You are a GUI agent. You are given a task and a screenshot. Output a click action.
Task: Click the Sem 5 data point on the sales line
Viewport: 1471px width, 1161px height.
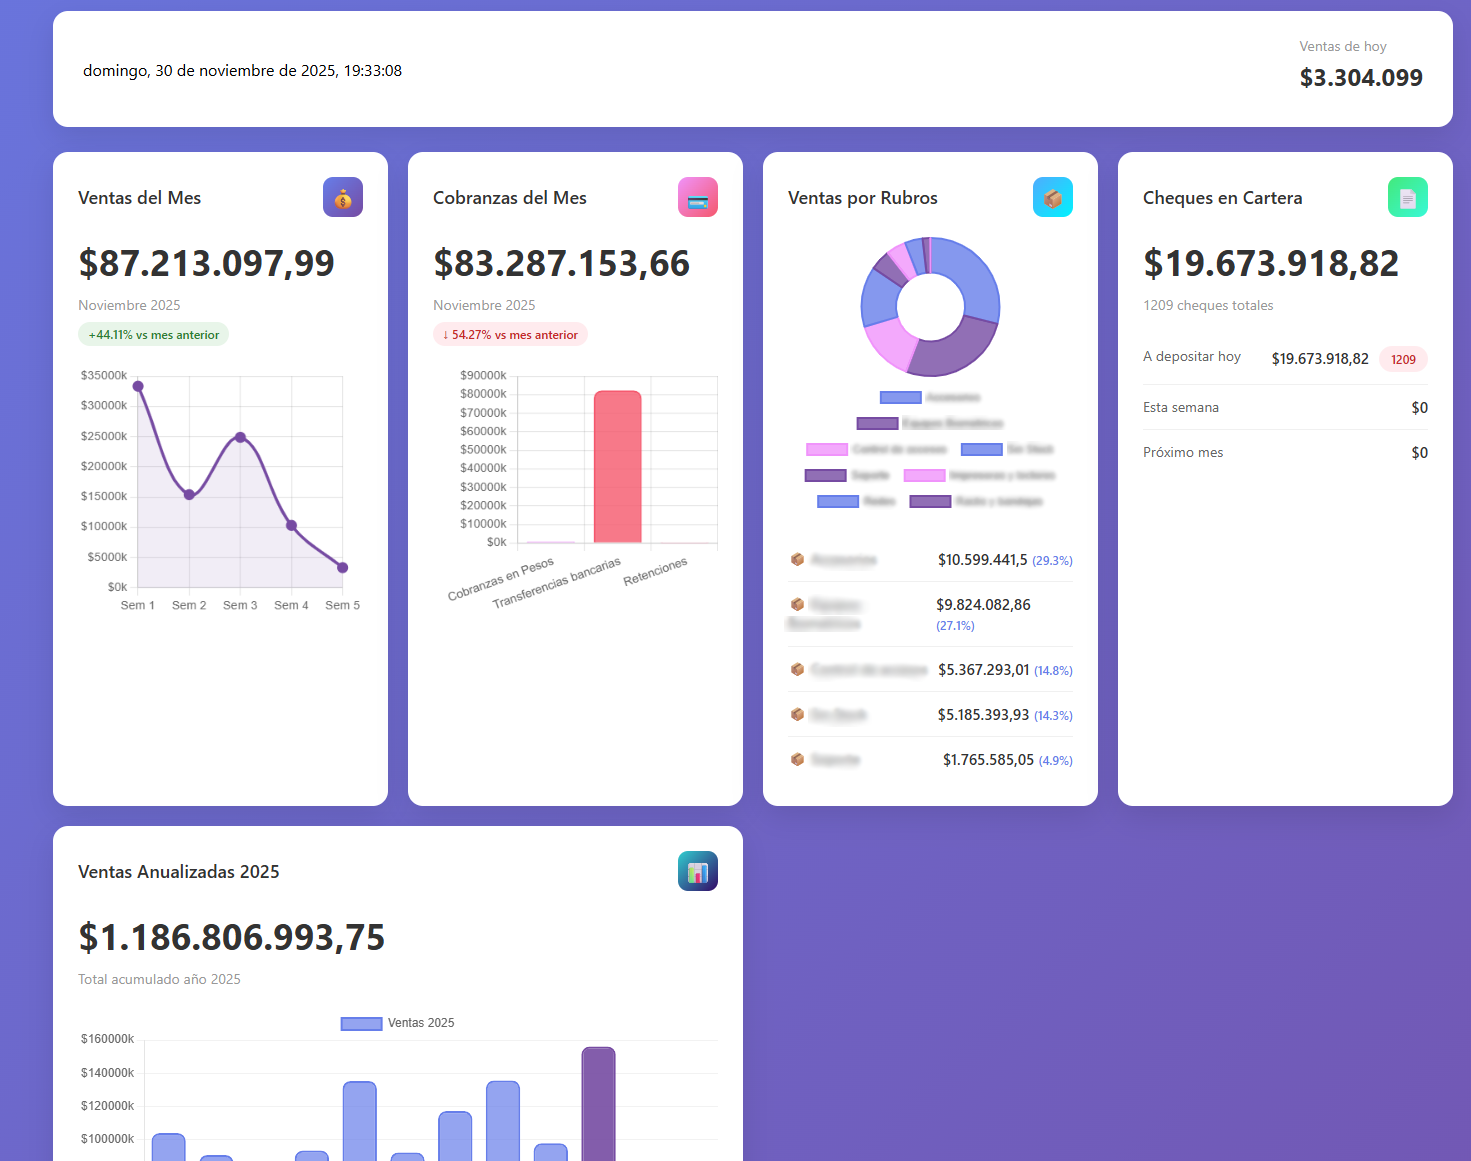click(342, 568)
